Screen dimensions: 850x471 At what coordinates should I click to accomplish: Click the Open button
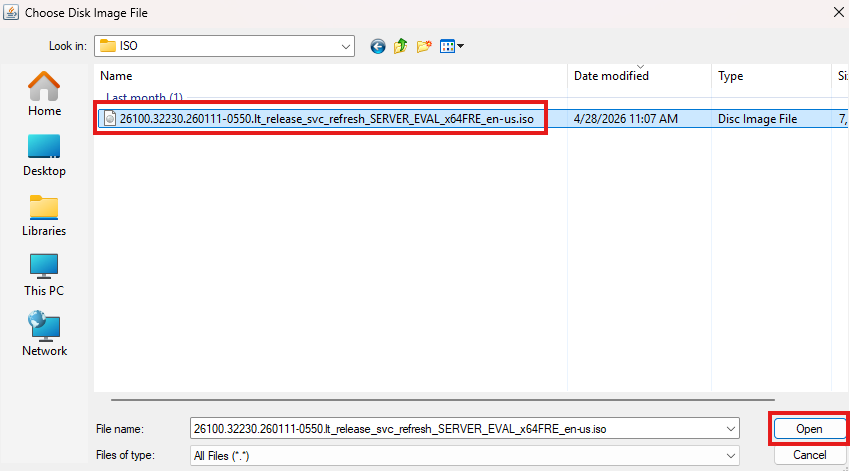809,429
